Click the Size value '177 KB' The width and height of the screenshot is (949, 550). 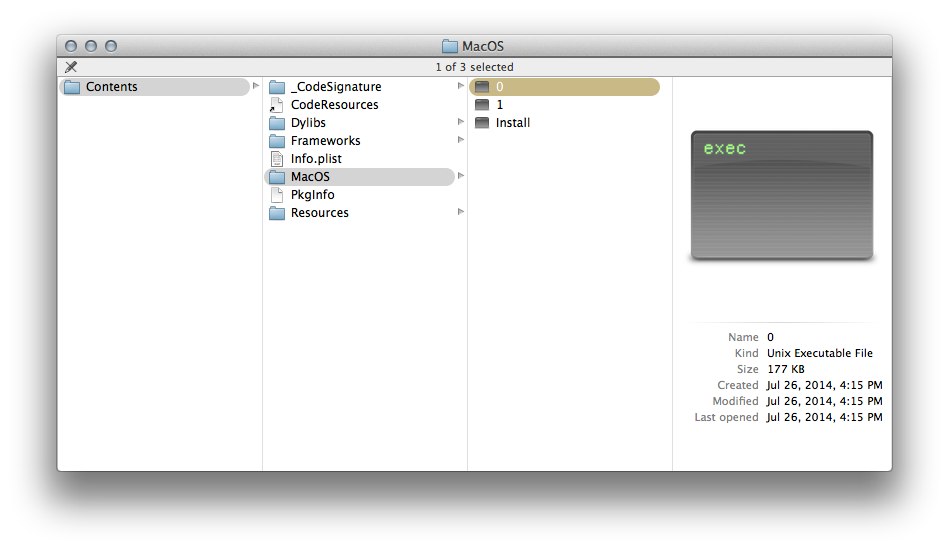point(786,369)
